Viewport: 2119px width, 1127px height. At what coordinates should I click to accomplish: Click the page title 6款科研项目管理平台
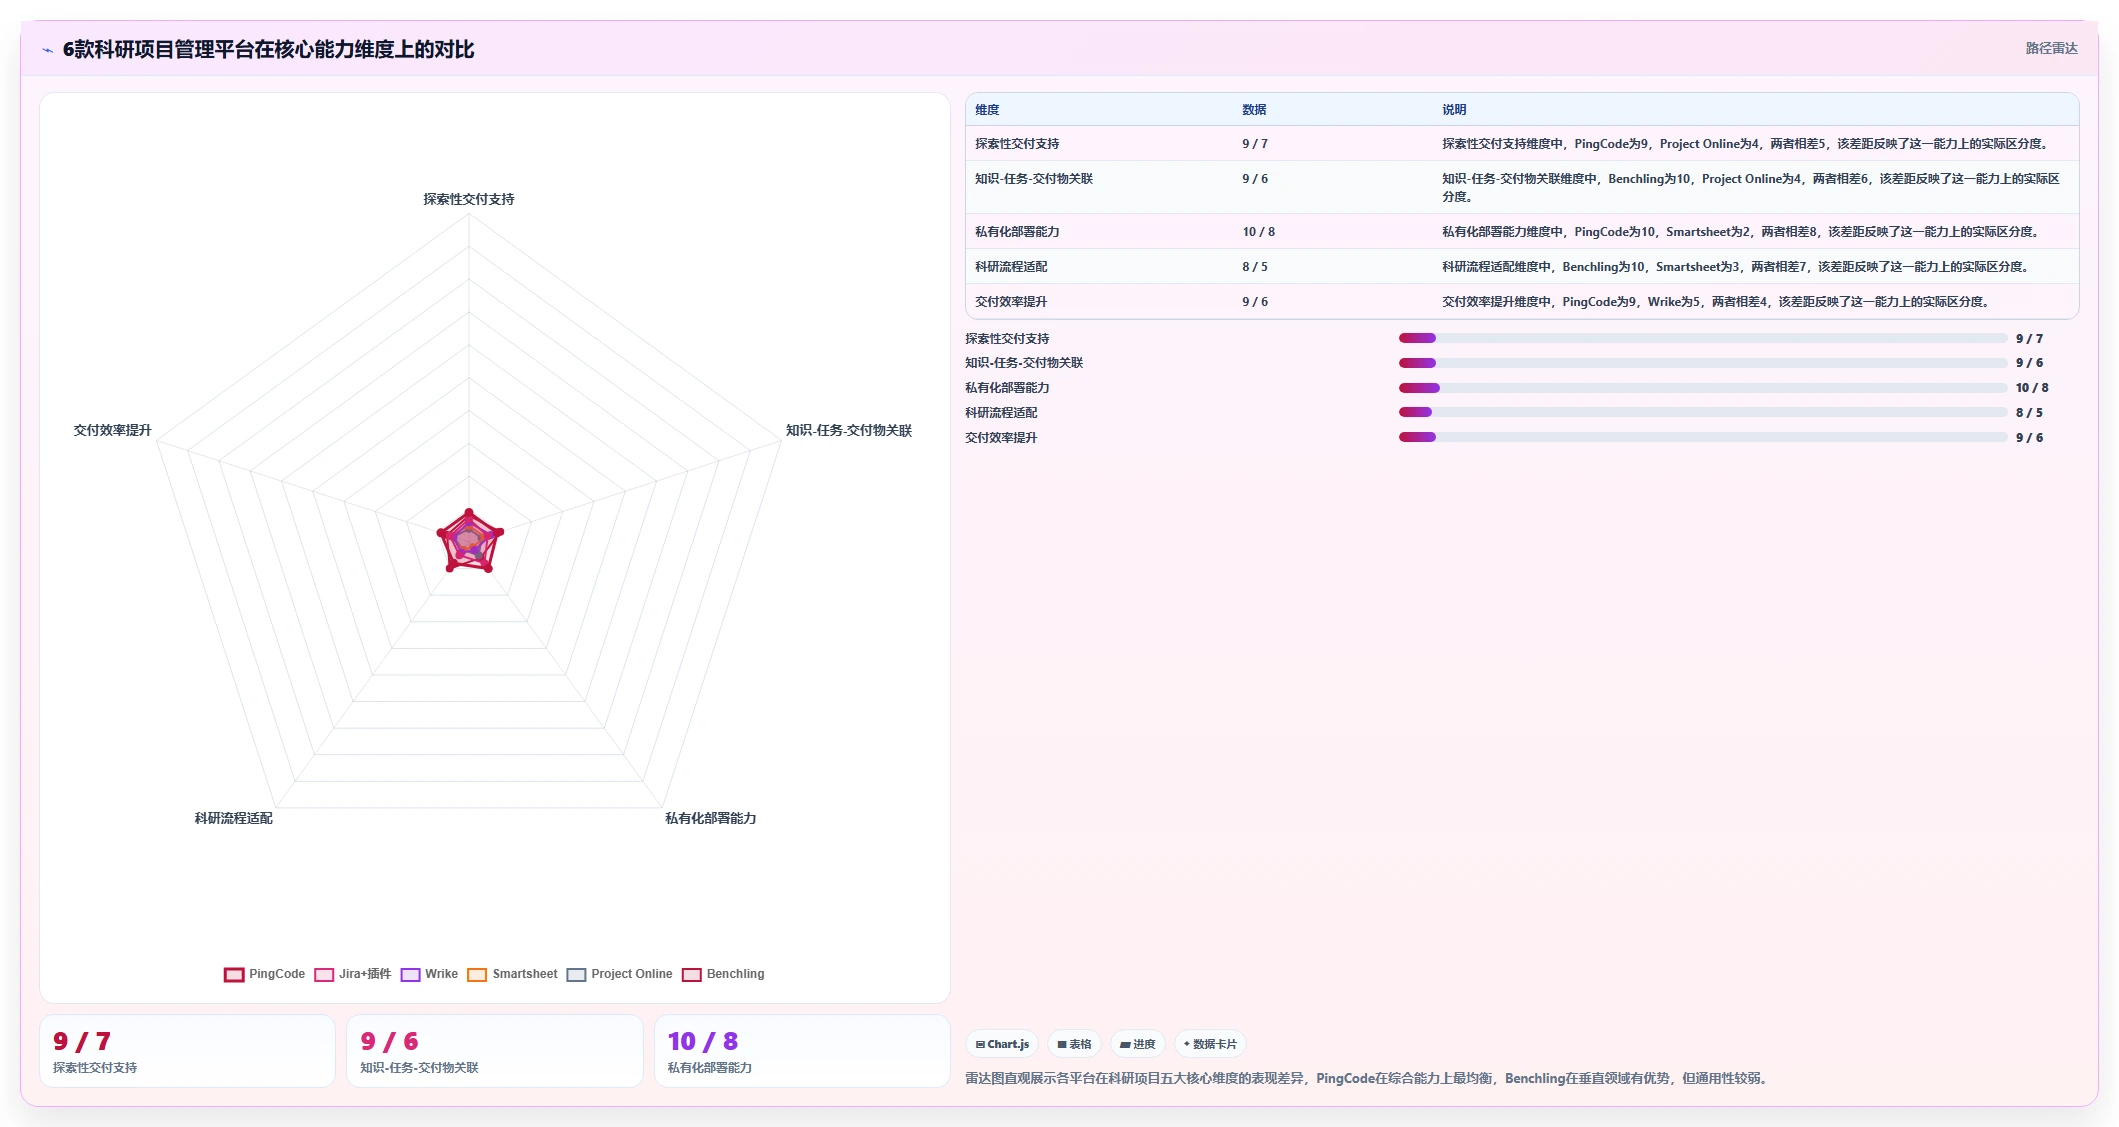pos(268,49)
